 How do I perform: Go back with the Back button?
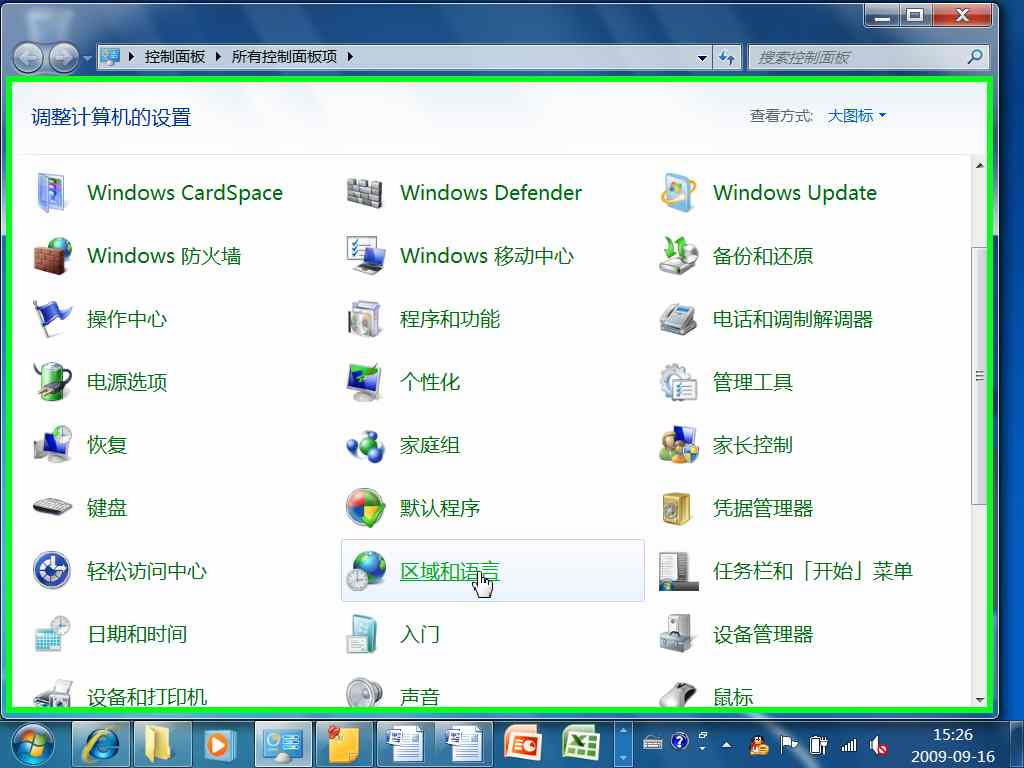(x=28, y=58)
